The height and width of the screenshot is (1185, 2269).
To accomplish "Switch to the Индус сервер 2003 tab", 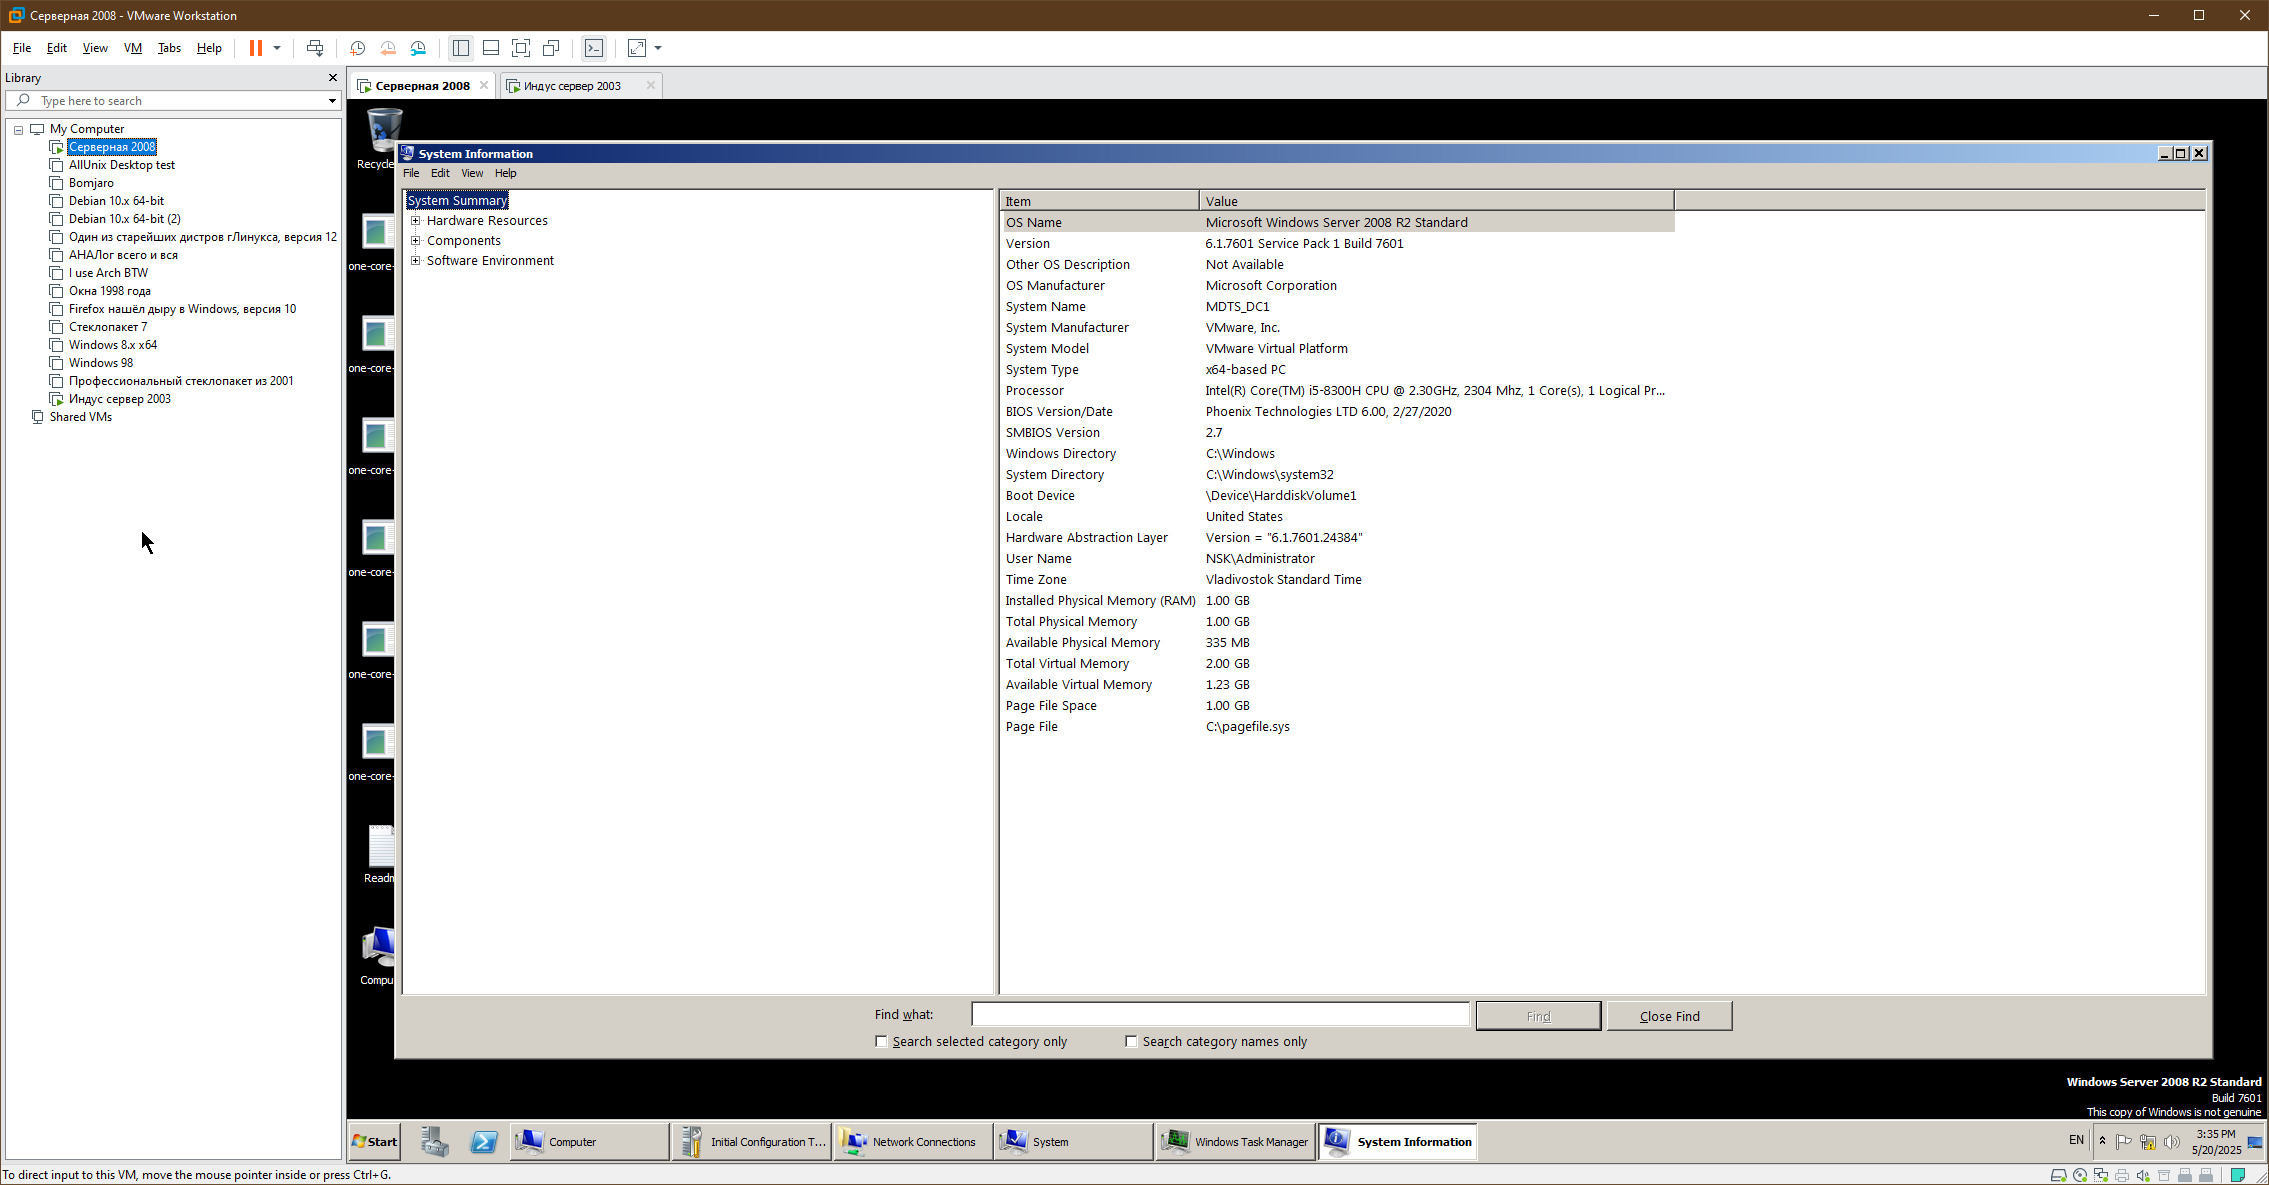I will (x=572, y=86).
